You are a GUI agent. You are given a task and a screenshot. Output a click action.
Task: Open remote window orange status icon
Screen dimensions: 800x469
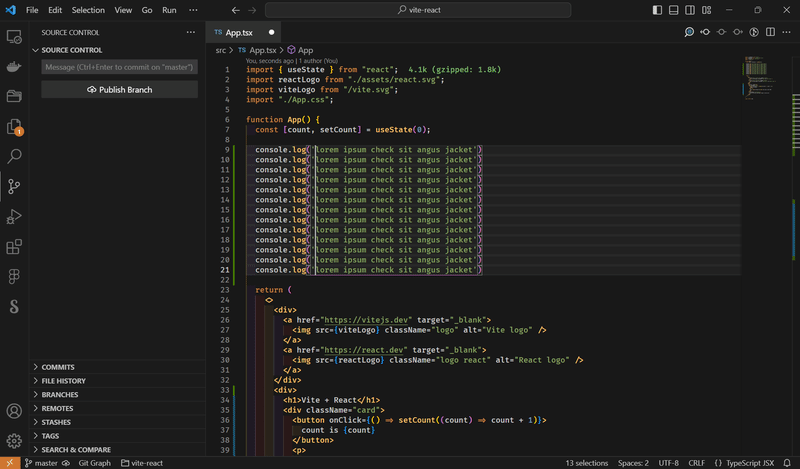(10, 463)
